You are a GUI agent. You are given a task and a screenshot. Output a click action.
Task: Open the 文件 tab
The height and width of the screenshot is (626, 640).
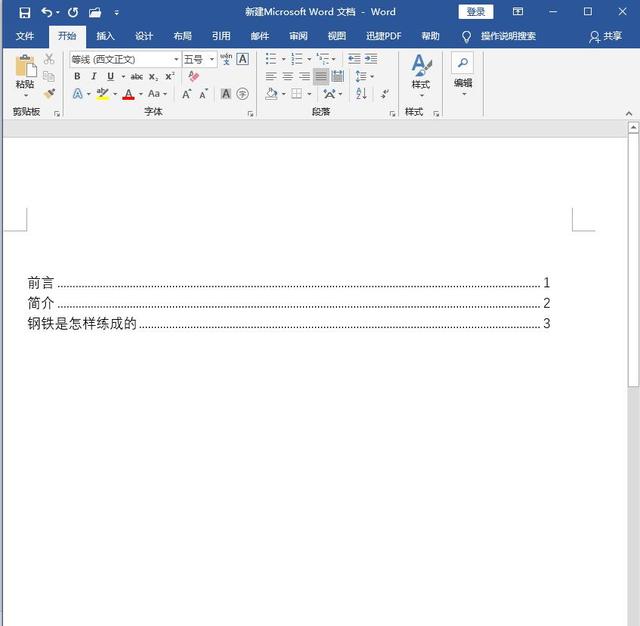coord(25,36)
